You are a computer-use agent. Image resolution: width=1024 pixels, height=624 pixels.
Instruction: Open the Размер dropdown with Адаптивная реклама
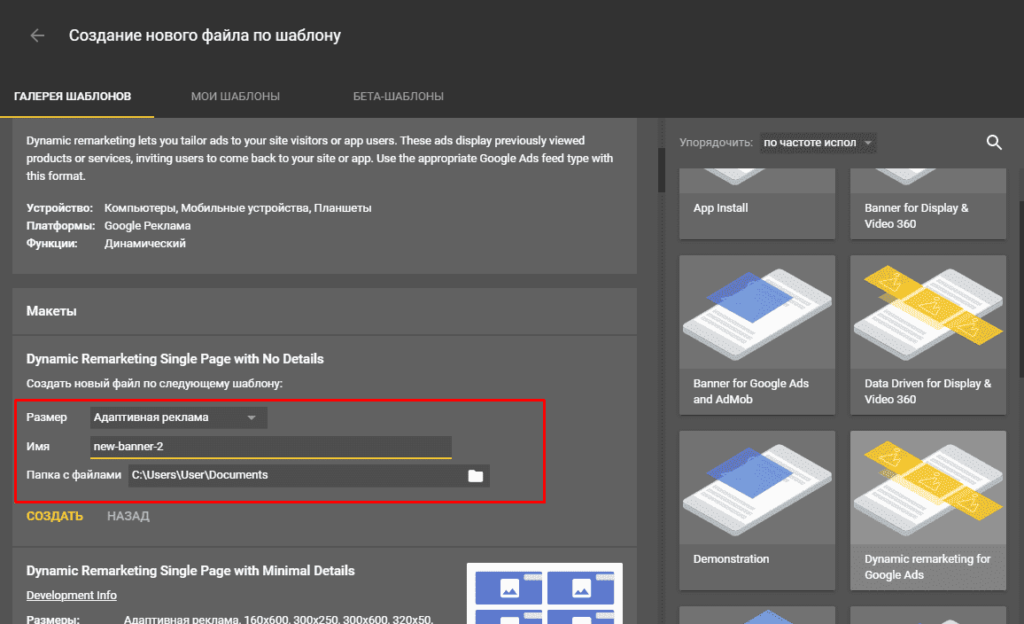click(x=178, y=418)
